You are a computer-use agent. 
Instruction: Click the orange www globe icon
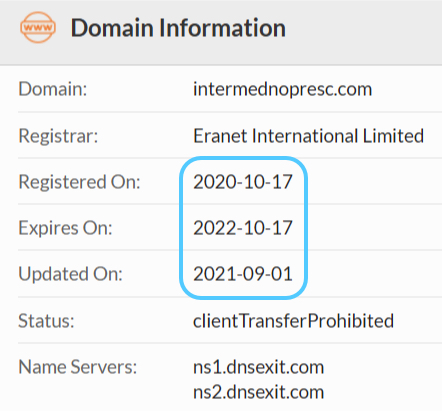click(x=38, y=27)
